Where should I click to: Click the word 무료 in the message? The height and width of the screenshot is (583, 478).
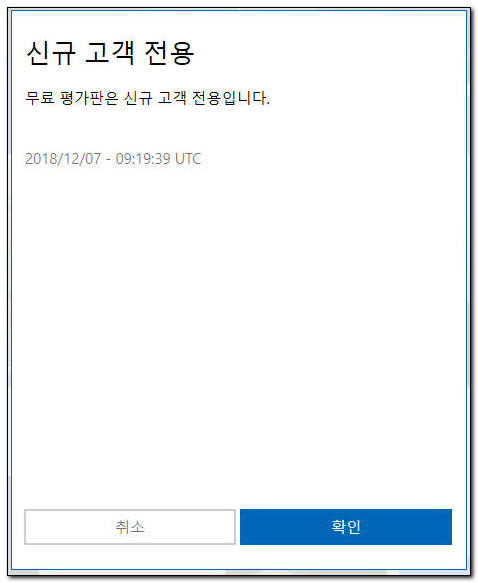click(40, 98)
